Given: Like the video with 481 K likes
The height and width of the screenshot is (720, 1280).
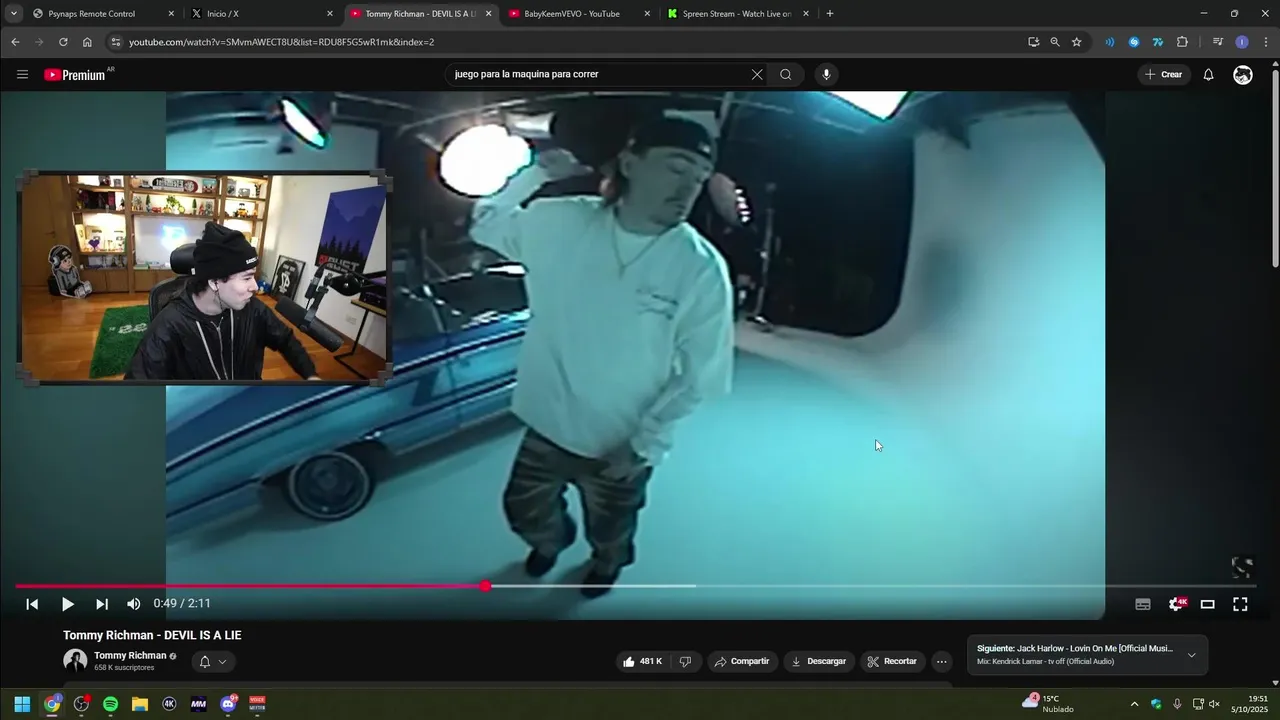Looking at the screenshot, I should 642,661.
